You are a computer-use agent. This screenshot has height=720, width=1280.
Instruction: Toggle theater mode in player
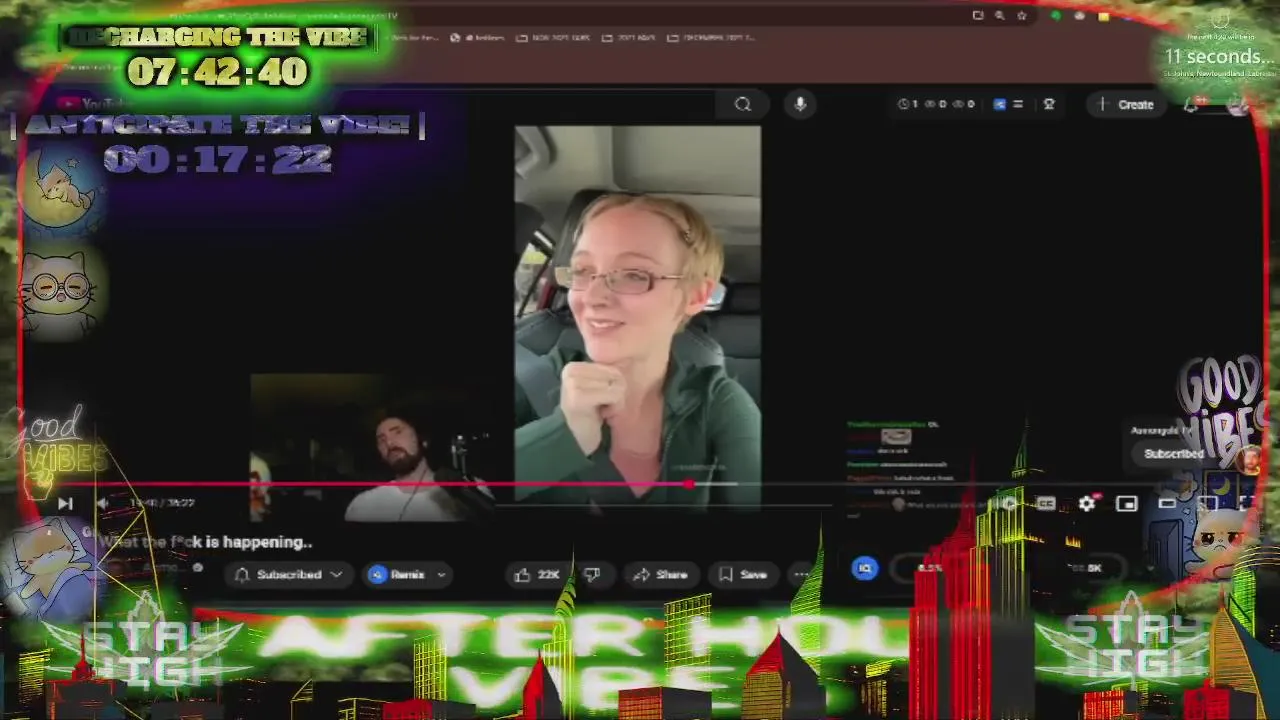pyautogui.click(x=1167, y=504)
